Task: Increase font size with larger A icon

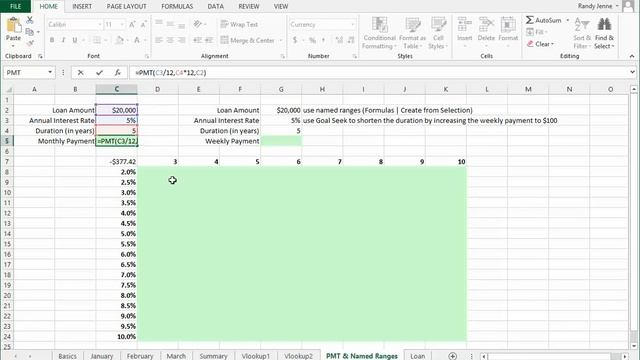Action: pyautogui.click(x=132, y=24)
